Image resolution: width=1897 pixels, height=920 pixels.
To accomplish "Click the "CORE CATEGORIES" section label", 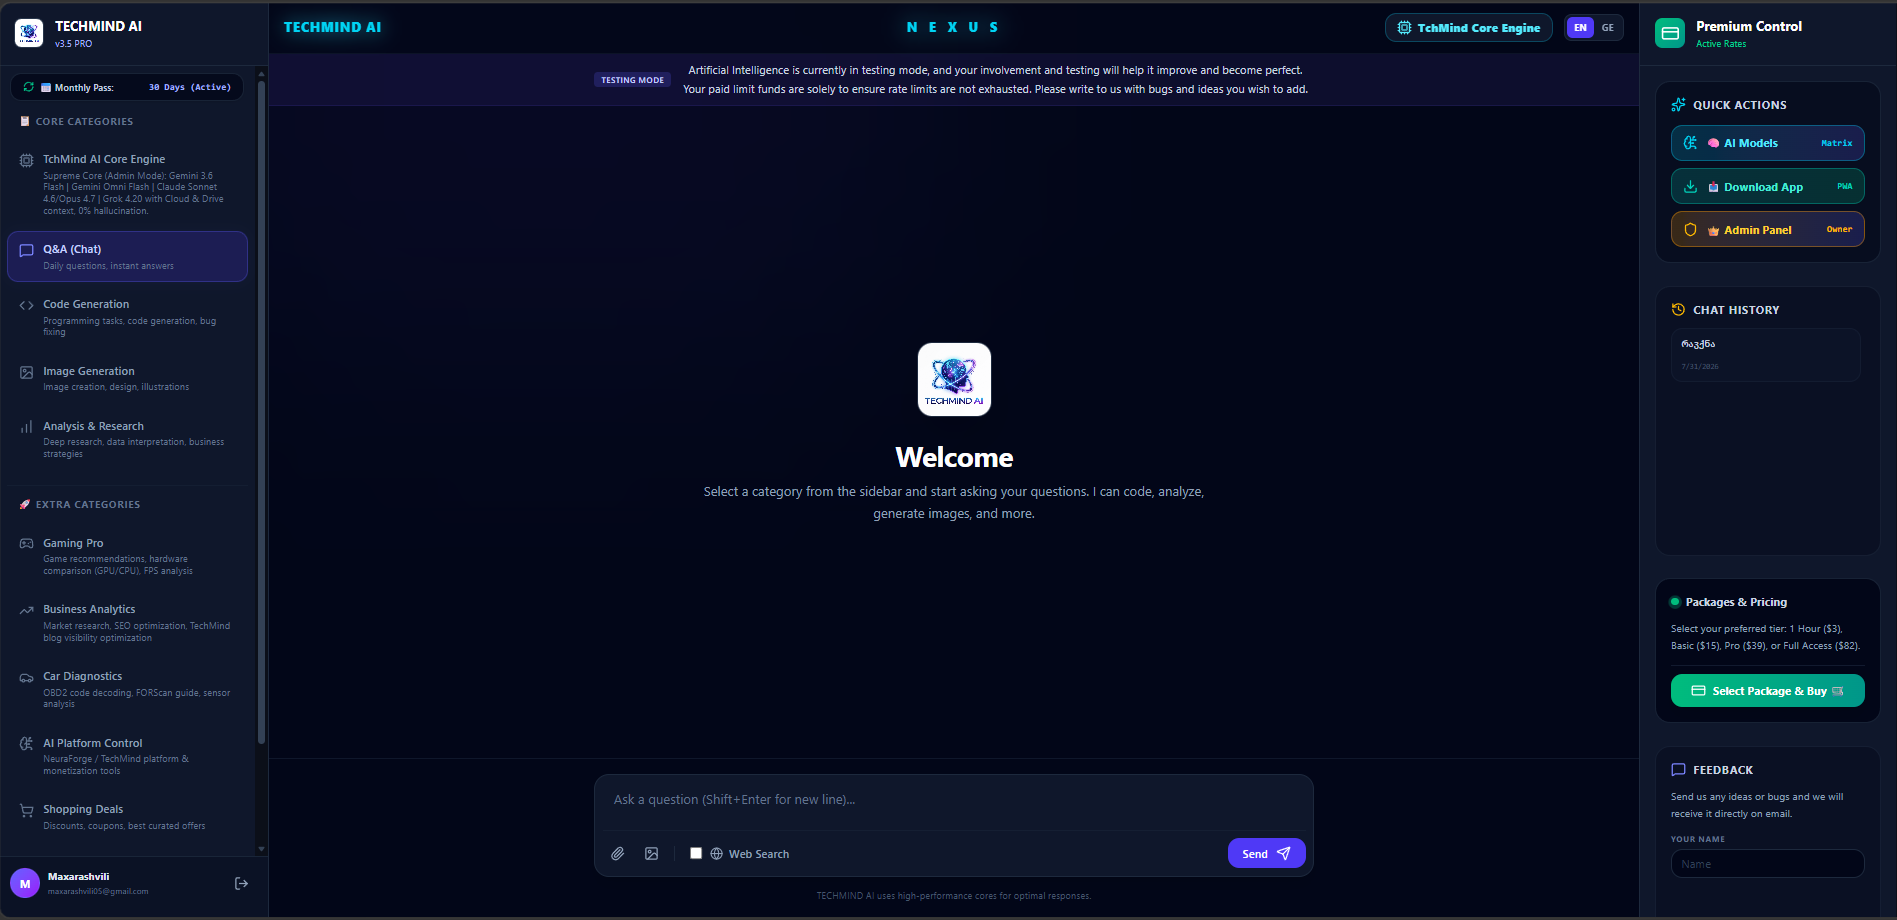I will [x=84, y=122].
